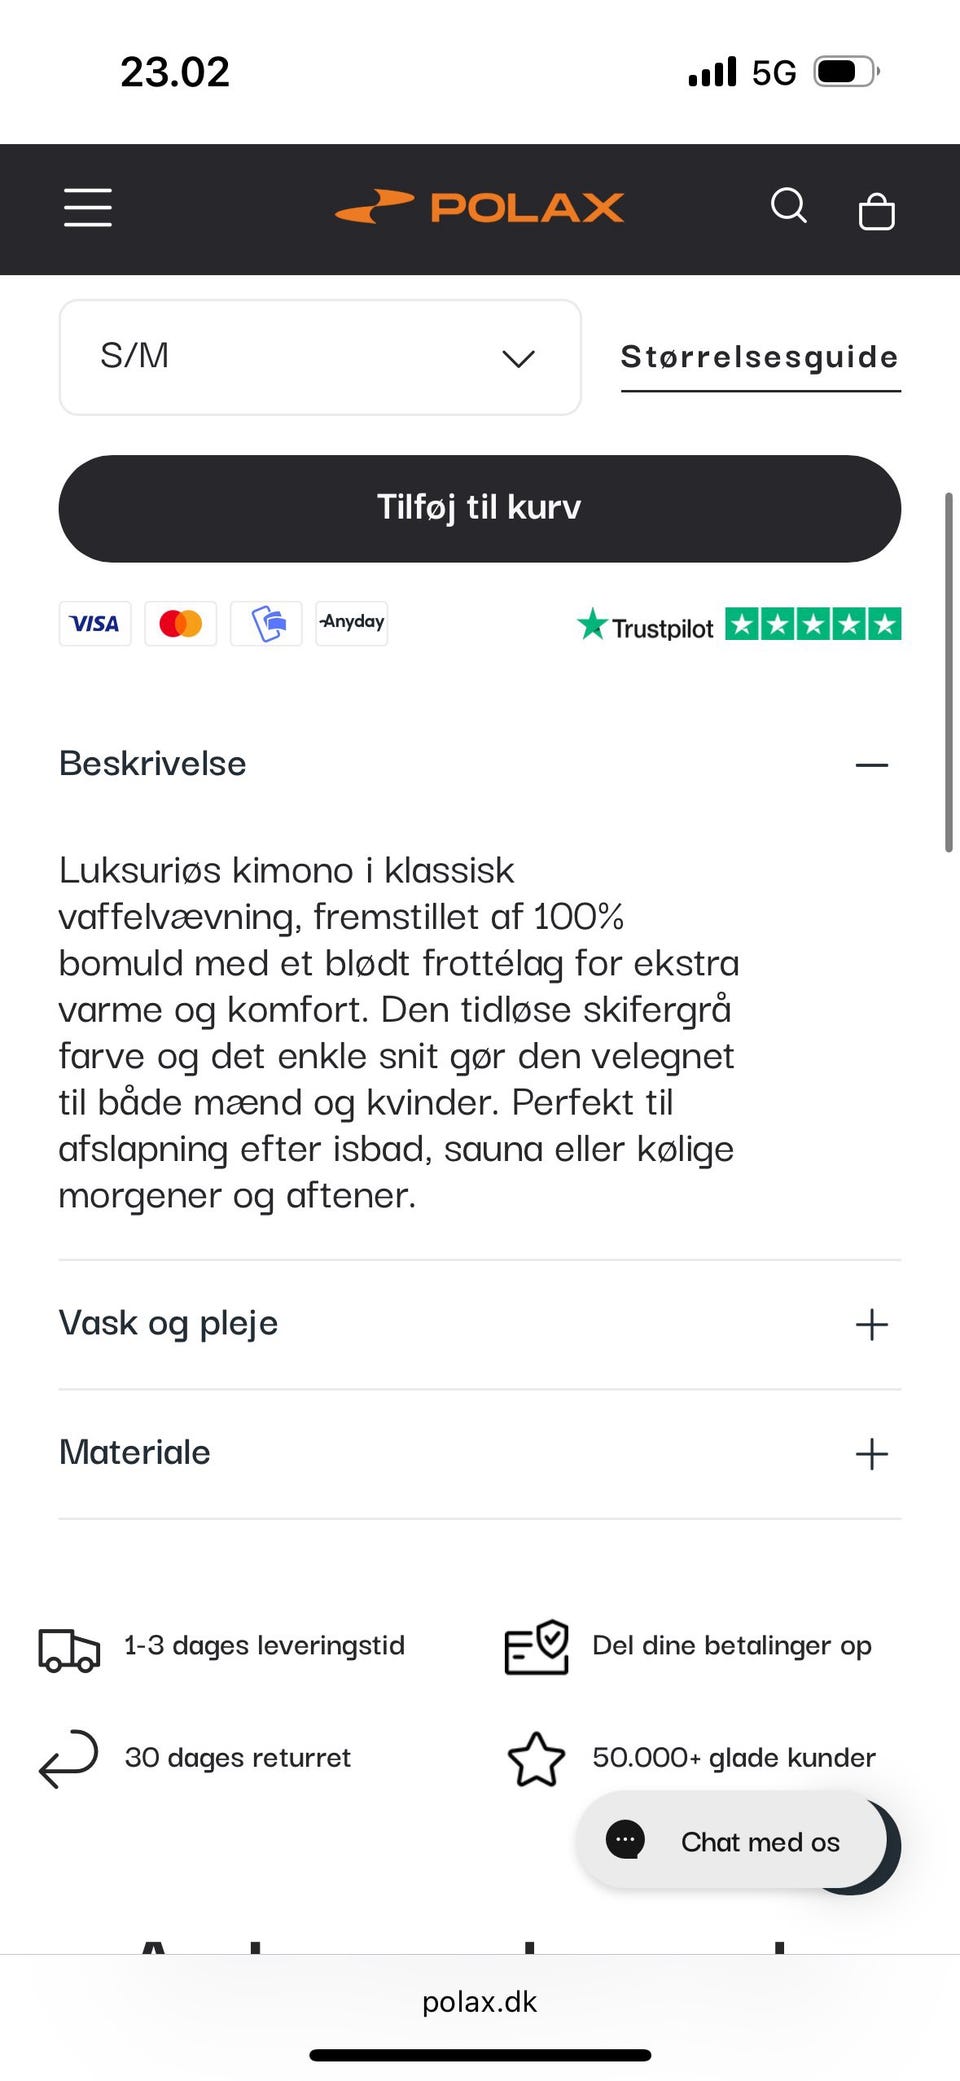Tap the Visa payment icon
This screenshot has height=2081, width=960.
click(95, 624)
